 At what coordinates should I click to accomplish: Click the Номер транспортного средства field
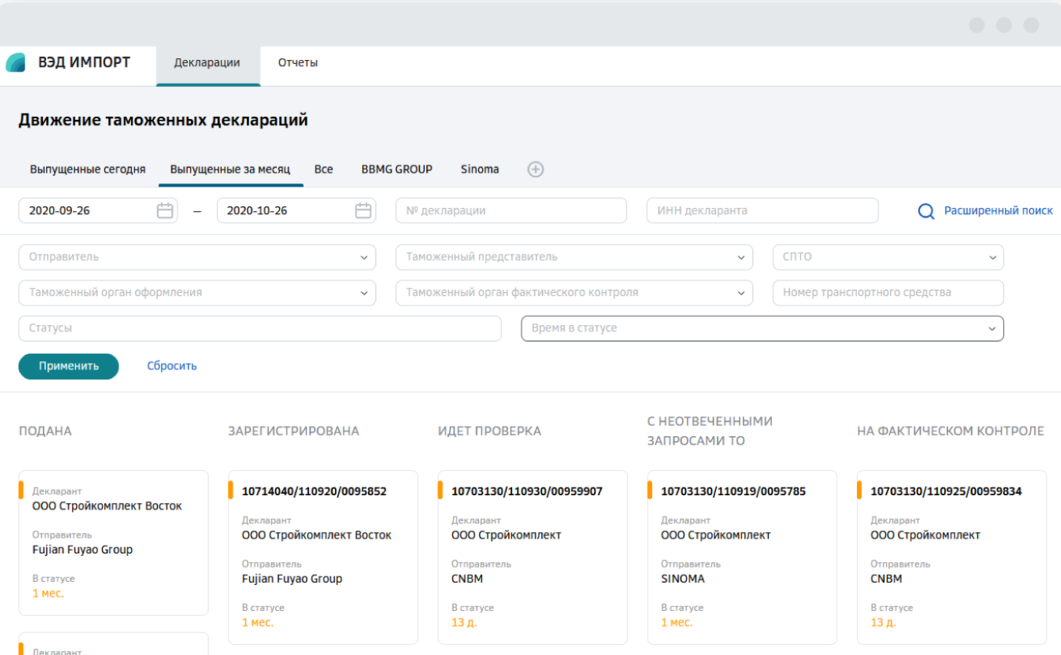tap(888, 292)
